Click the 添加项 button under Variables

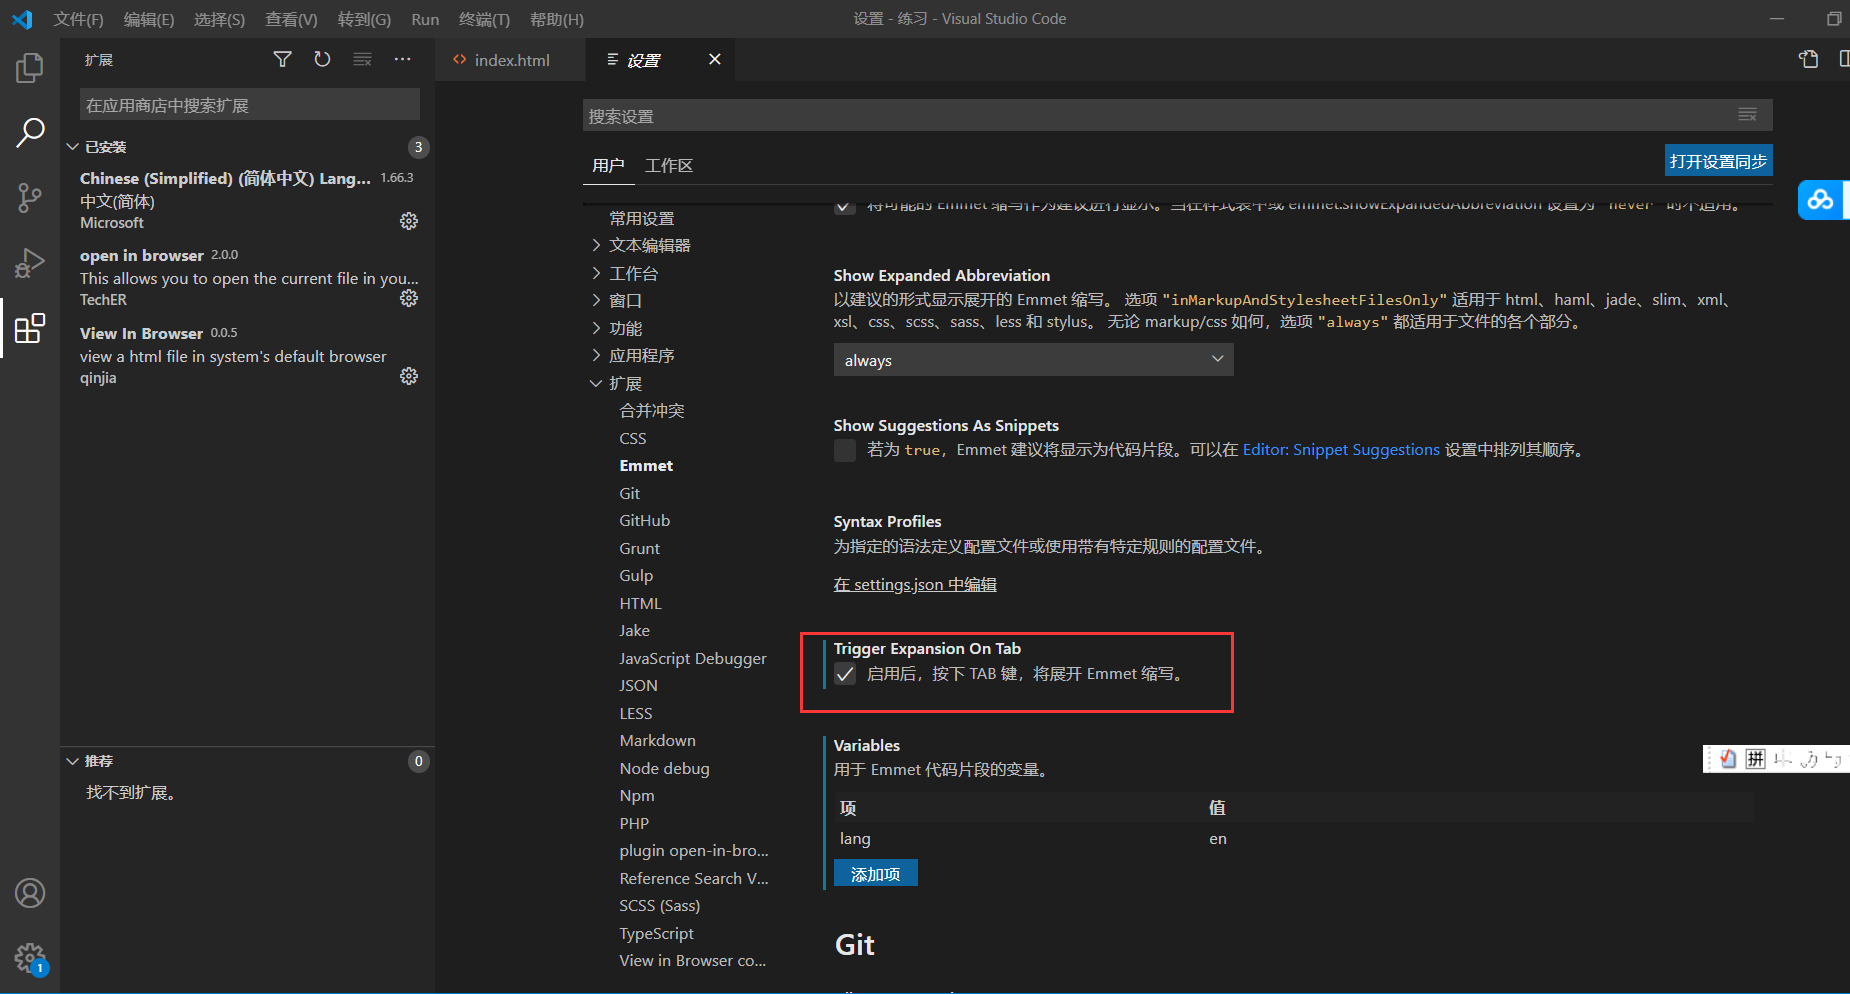click(x=875, y=874)
